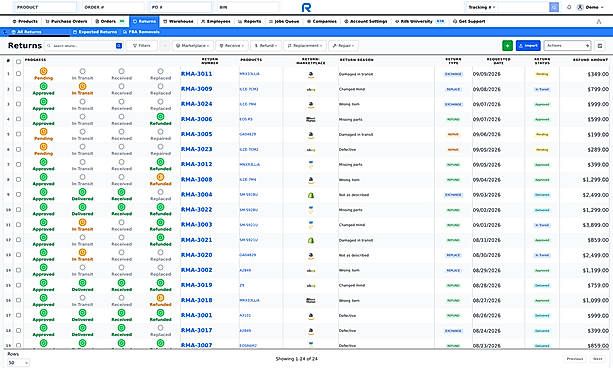This screenshot has height=368, width=613.
Task: Open the Demo user account dropdown
Action: (x=591, y=7)
